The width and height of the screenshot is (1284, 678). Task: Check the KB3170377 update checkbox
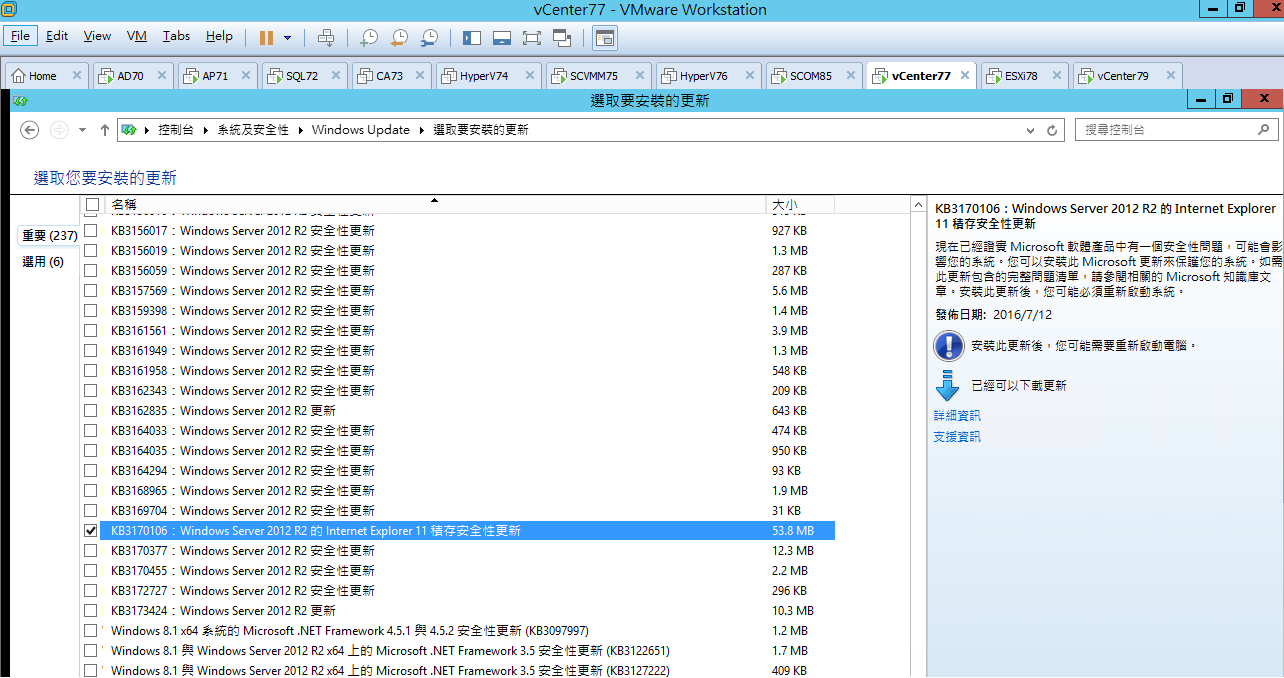point(92,551)
